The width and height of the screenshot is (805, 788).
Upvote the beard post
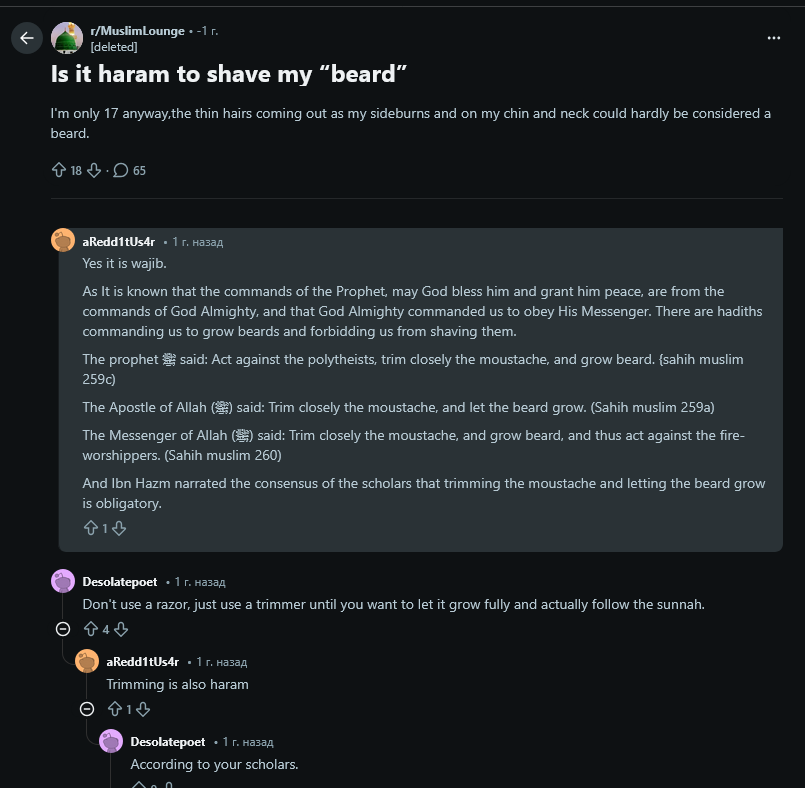tap(58, 170)
